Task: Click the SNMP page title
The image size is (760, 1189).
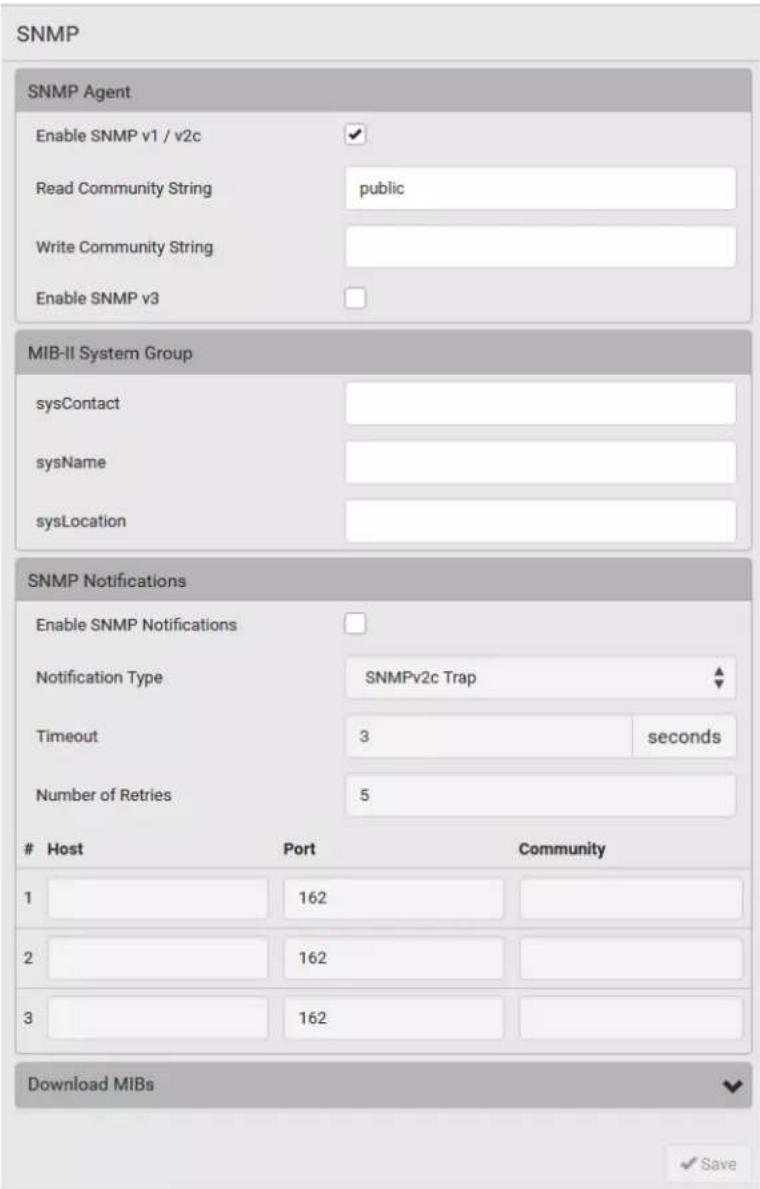Action: coord(48,34)
